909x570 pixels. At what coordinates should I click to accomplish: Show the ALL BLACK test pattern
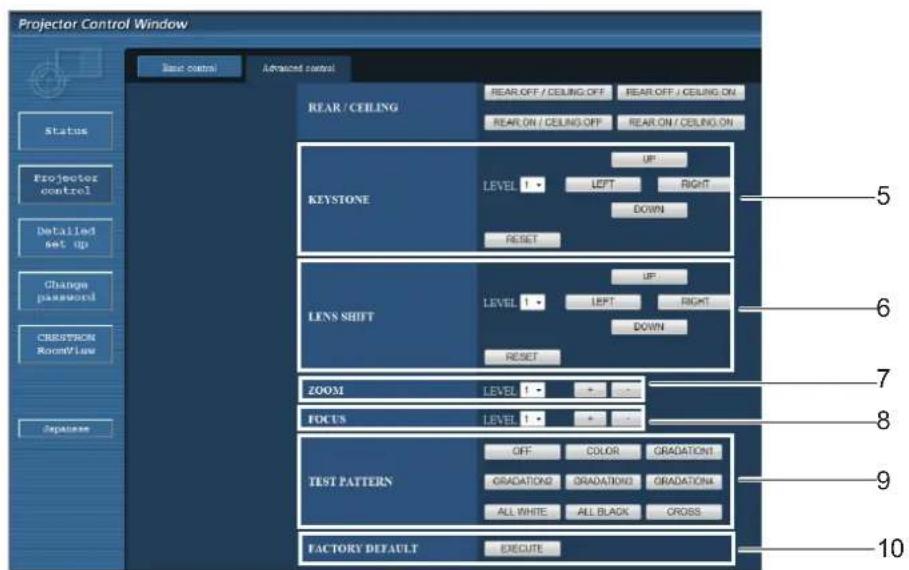click(603, 512)
